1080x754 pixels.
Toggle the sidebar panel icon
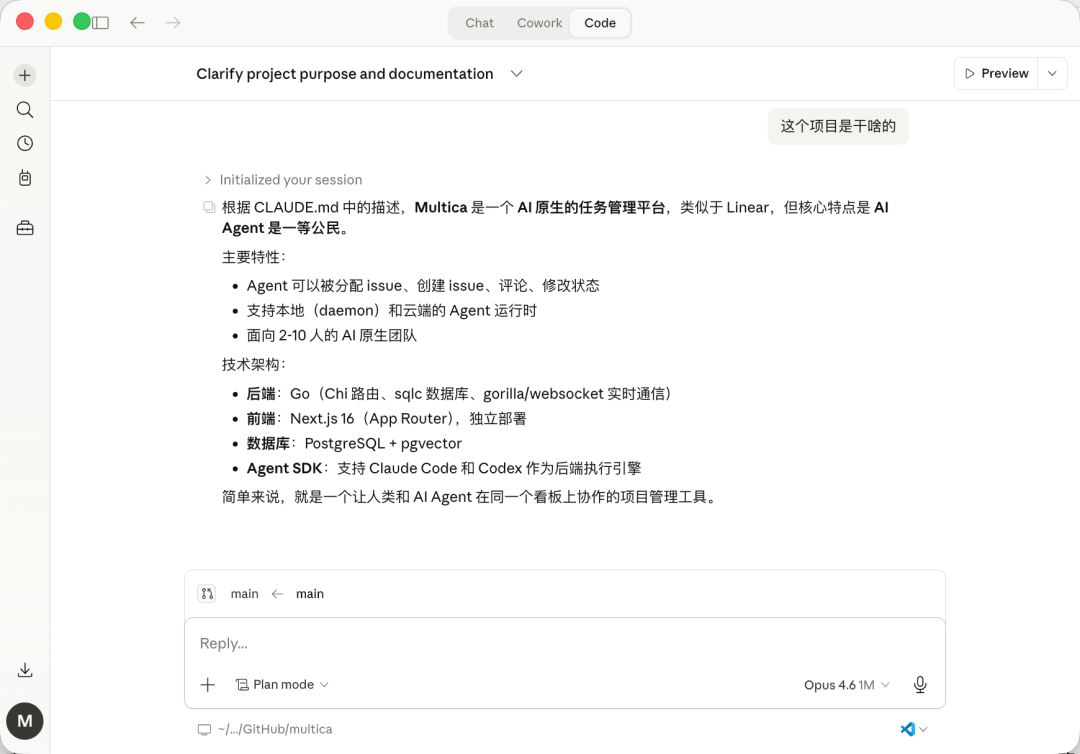click(101, 23)
